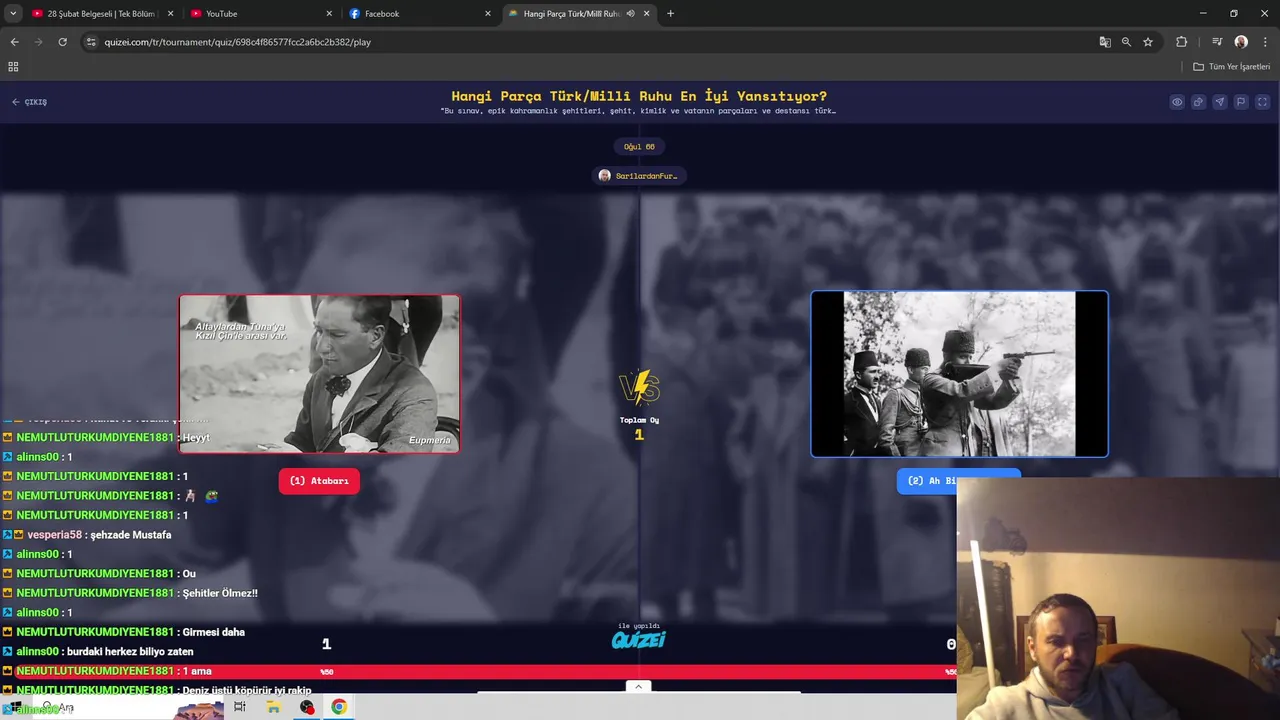Screen dimensions: 1280x720
Task: Open Task View in taskbar
Action: 240,707
